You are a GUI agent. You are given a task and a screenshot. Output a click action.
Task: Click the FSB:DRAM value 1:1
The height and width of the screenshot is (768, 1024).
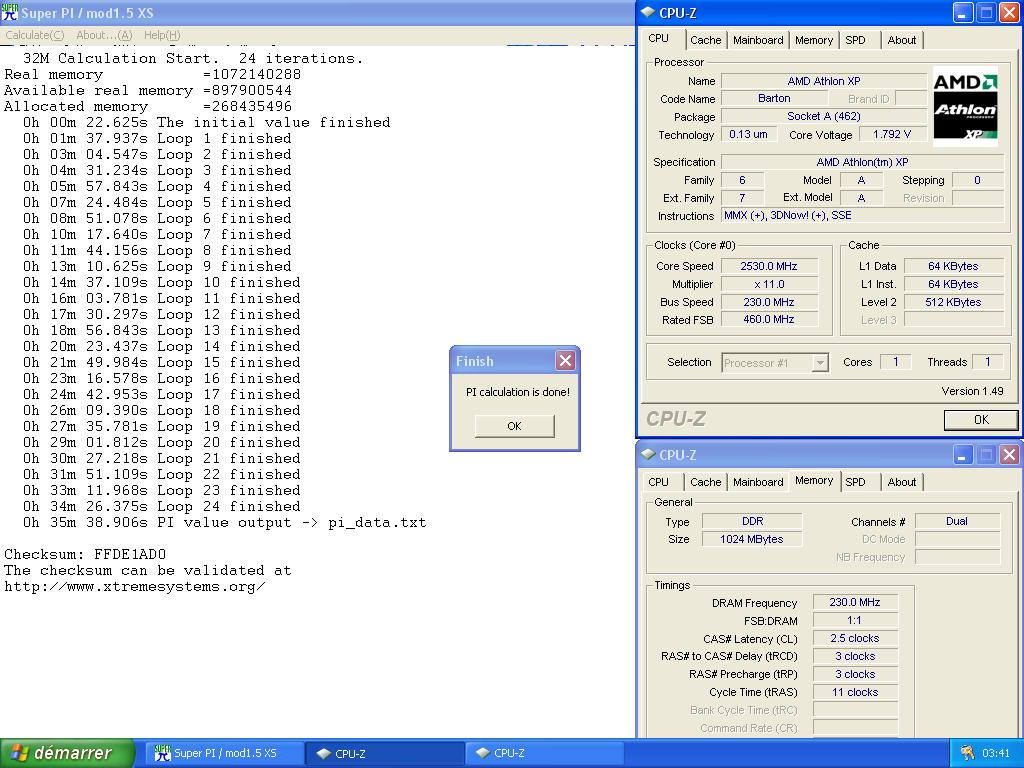coord(855,620)
